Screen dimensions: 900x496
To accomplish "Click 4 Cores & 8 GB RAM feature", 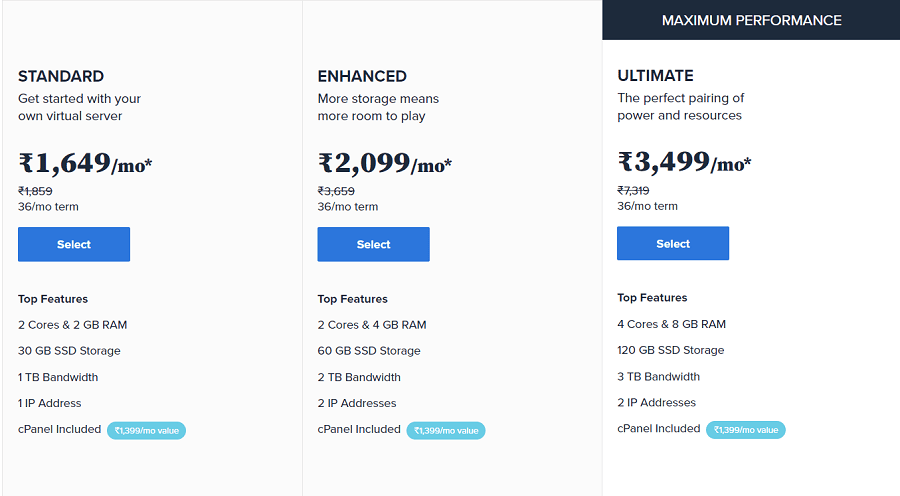I will tap(672, 324).
